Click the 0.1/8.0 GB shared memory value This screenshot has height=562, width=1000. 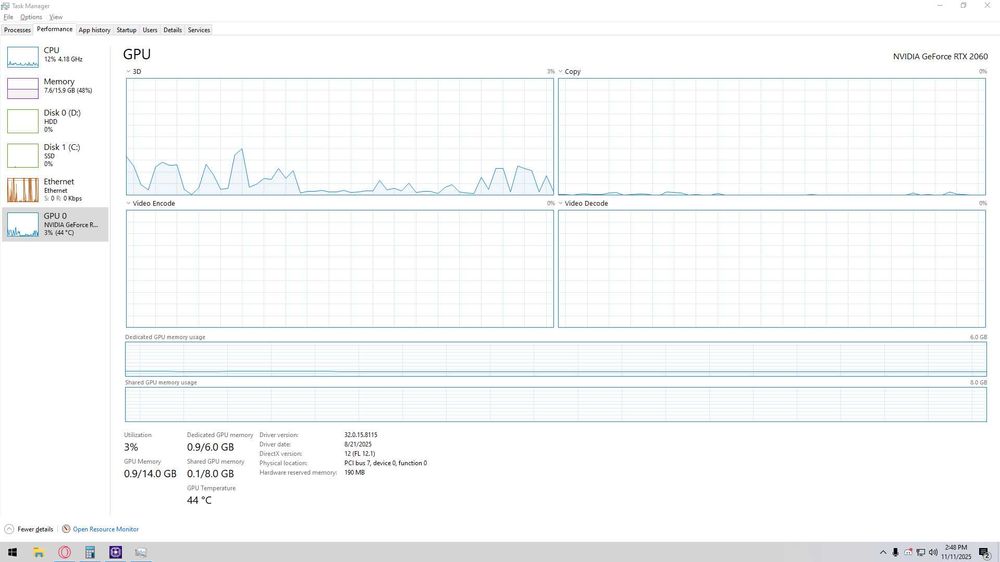point(210,474)
